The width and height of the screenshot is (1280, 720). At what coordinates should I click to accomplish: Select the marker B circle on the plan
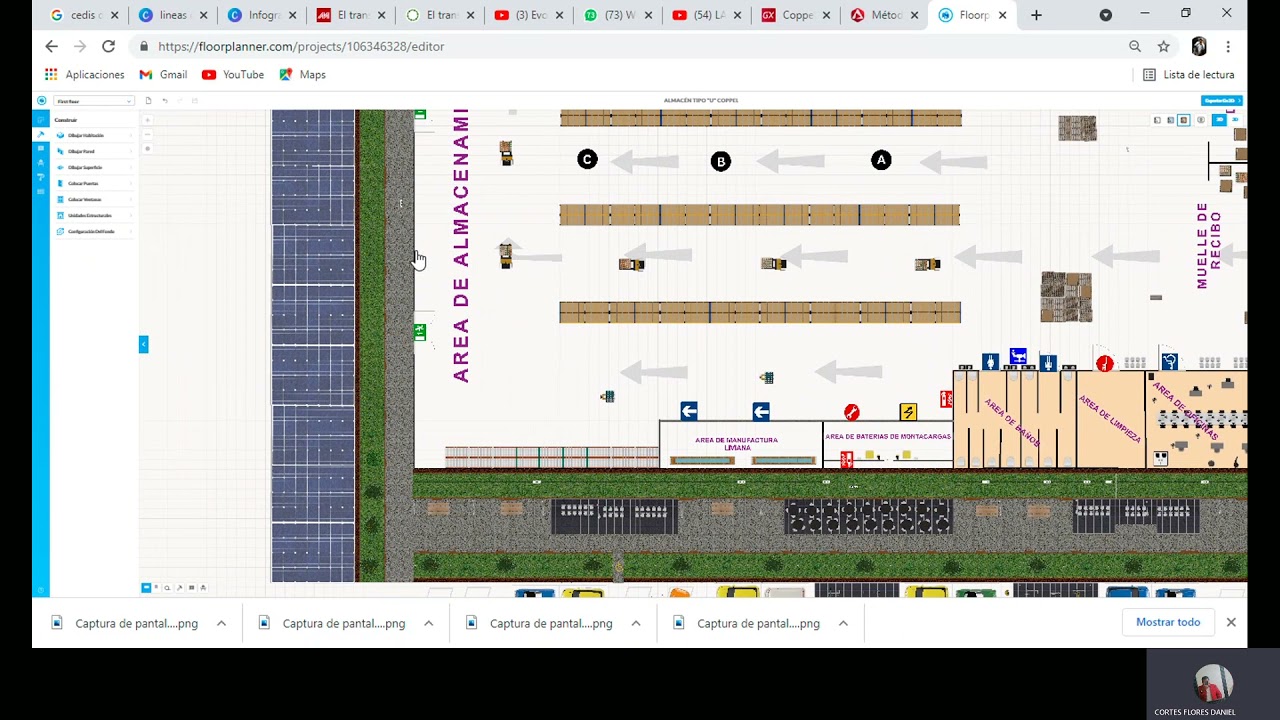[721, 161]
